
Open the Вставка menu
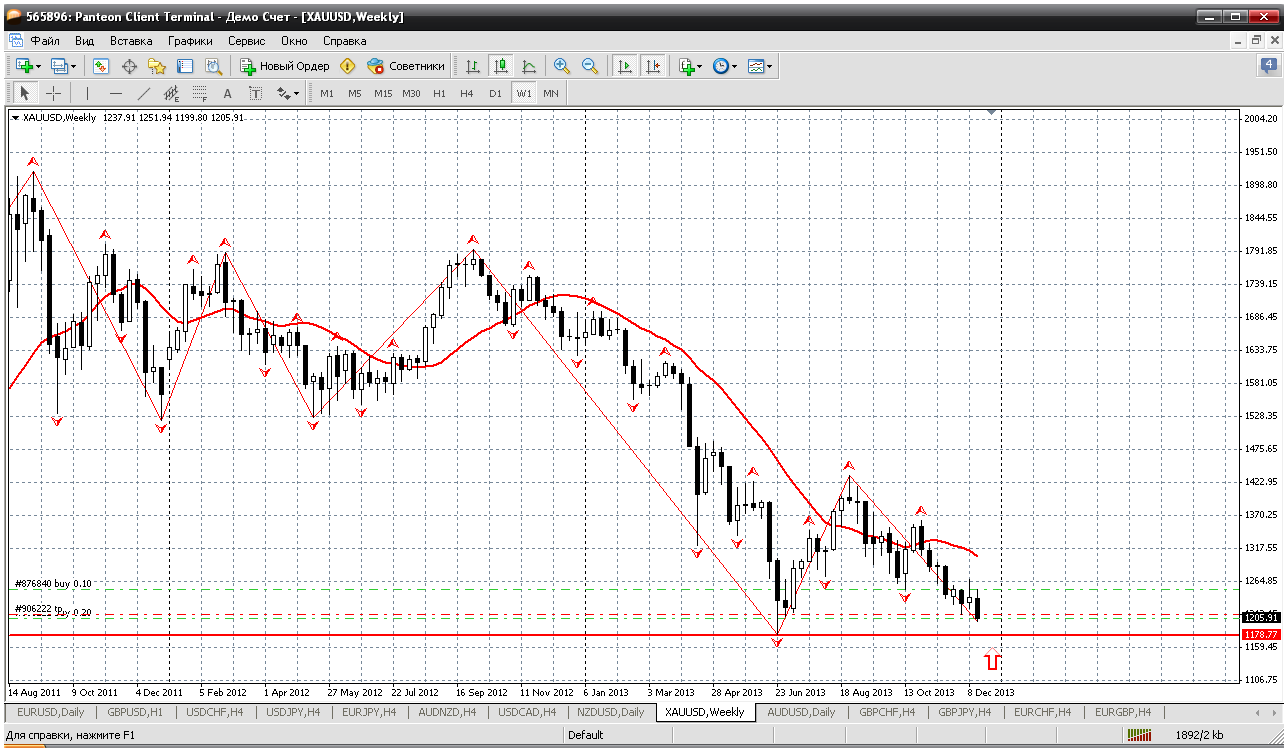pos(131,41)
